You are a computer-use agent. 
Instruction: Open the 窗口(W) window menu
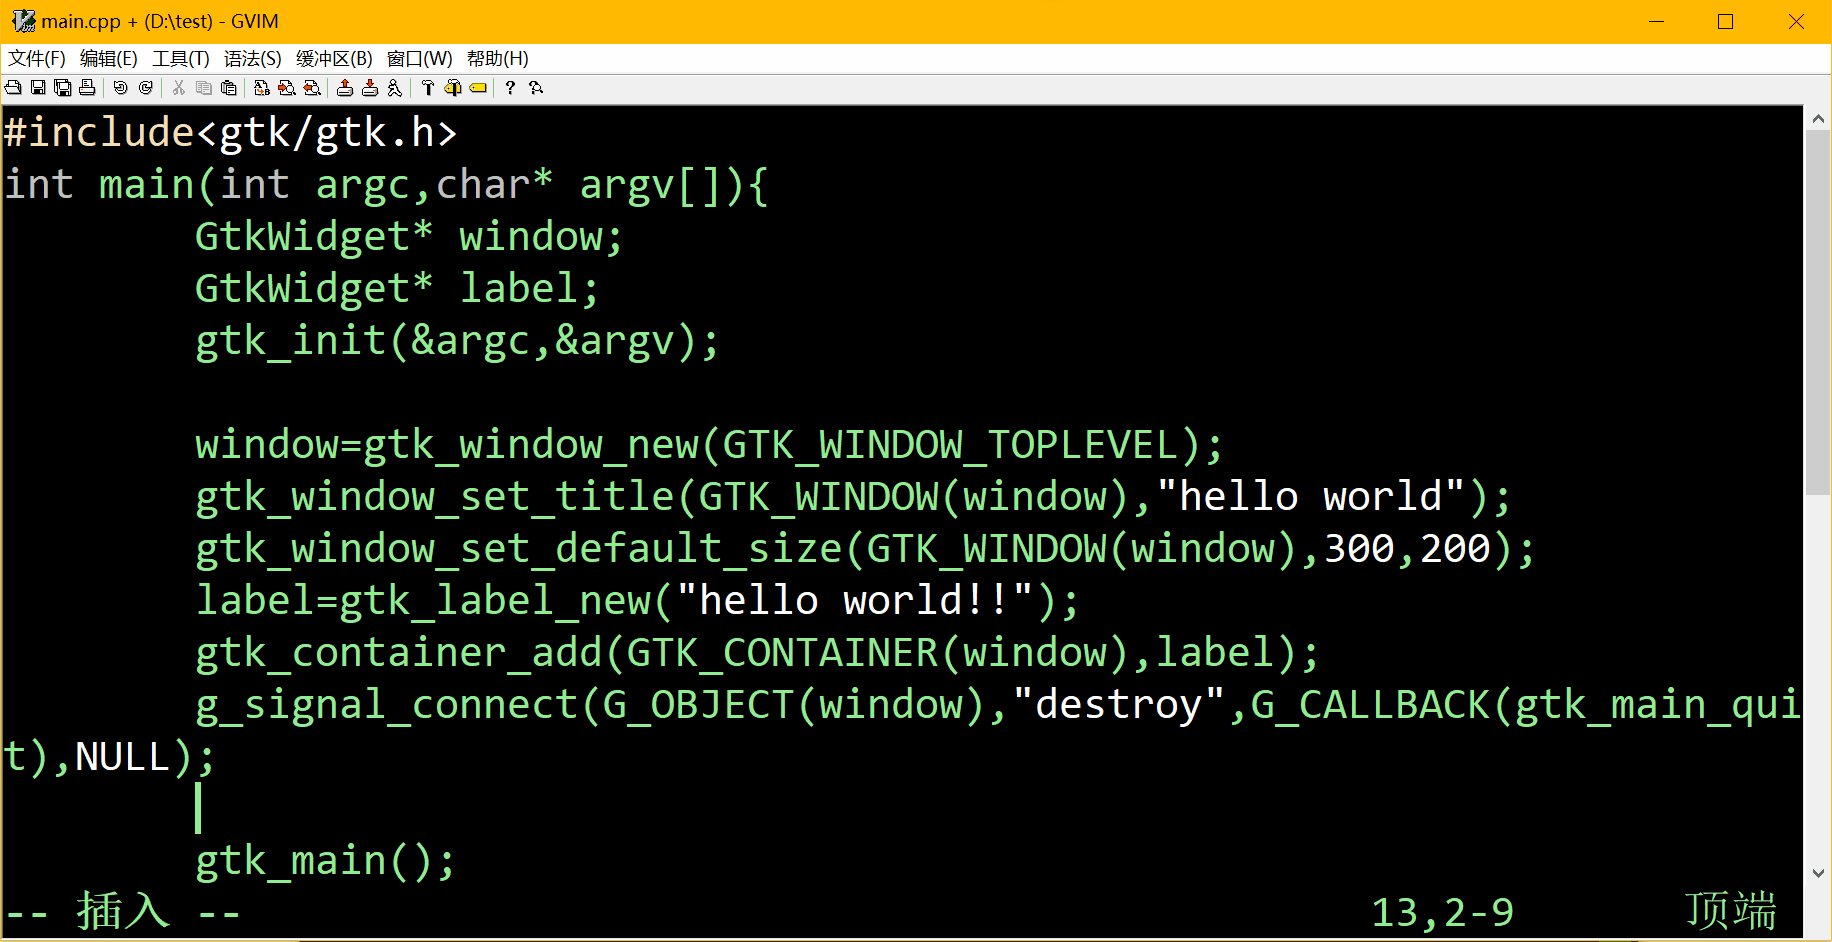(x=419, y=59)
